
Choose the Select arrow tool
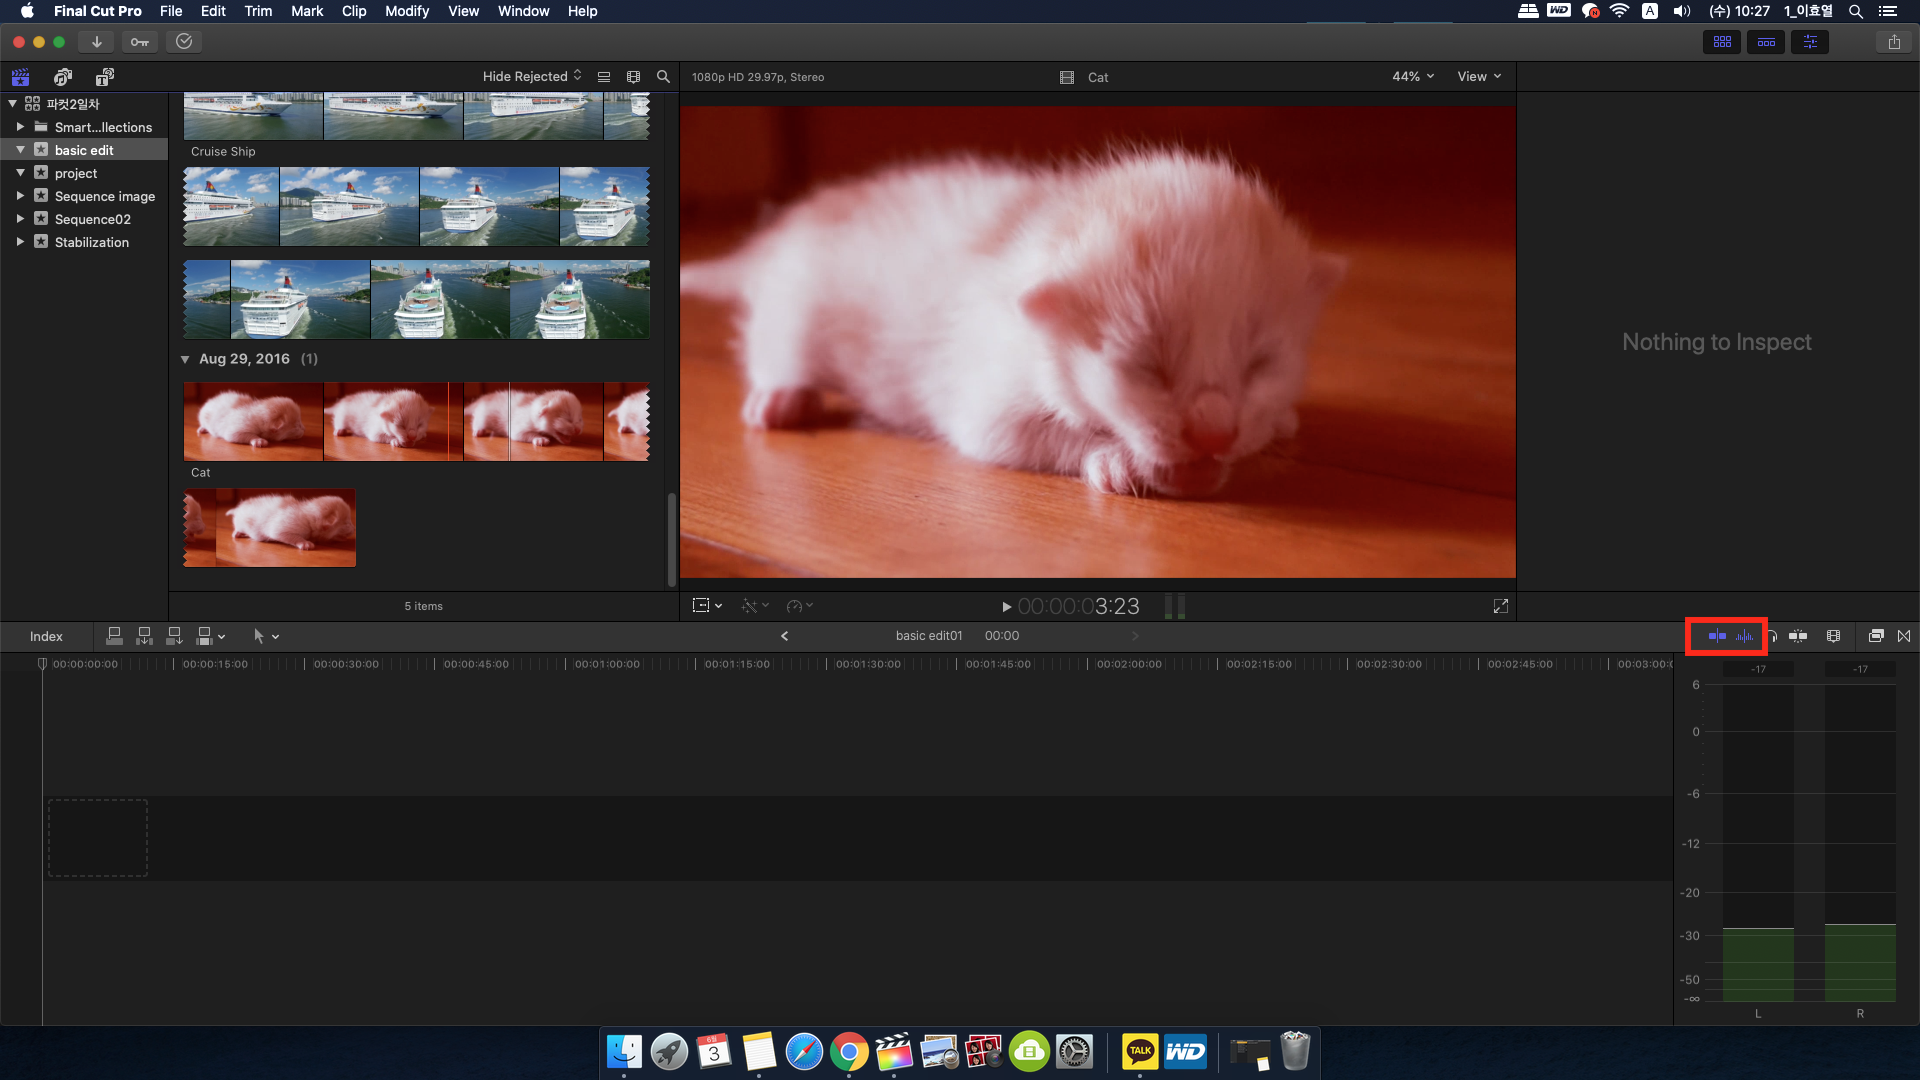coord(258,636)
